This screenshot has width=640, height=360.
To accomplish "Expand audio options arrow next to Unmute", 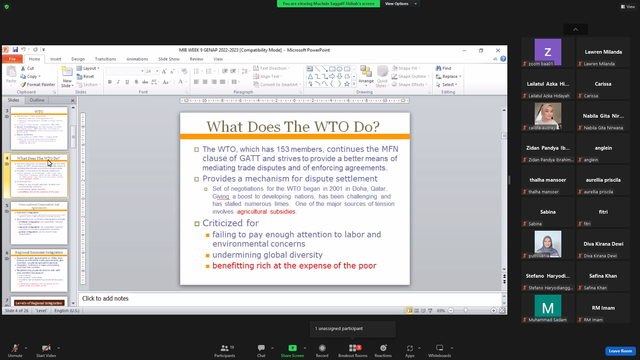I will tap(26, 348).
